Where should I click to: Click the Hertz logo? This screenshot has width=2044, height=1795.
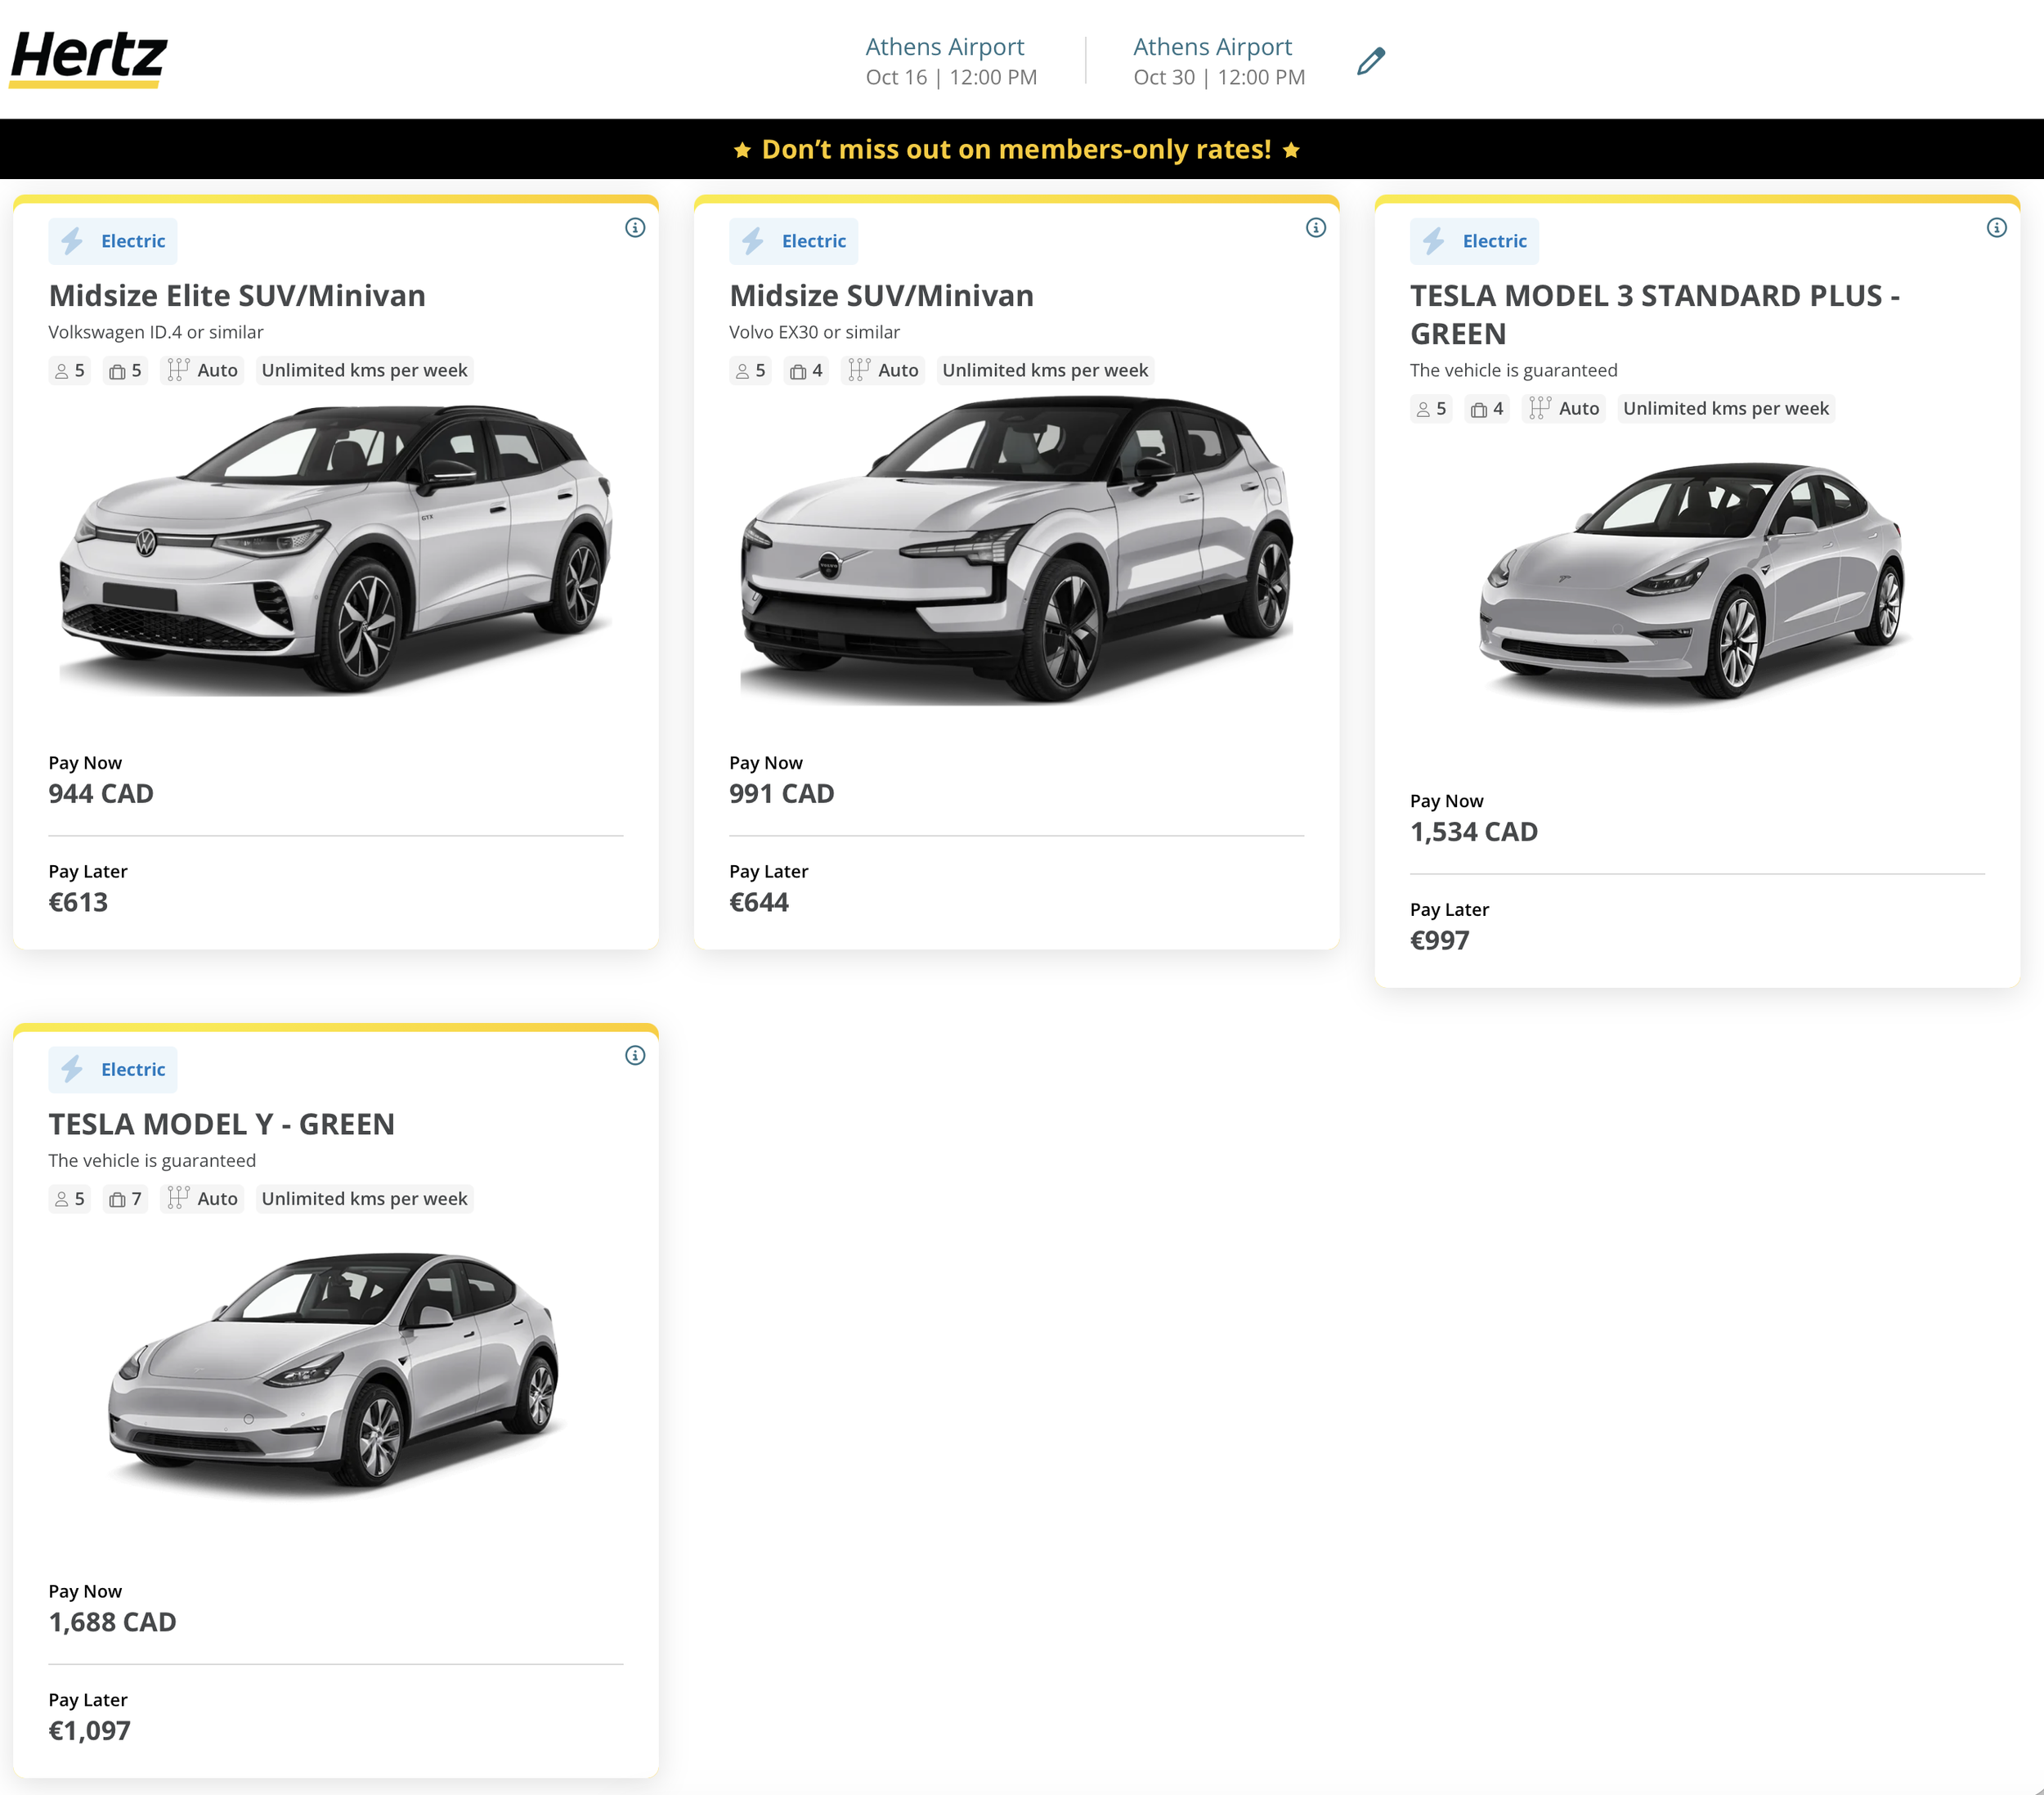tap(88, 58)
